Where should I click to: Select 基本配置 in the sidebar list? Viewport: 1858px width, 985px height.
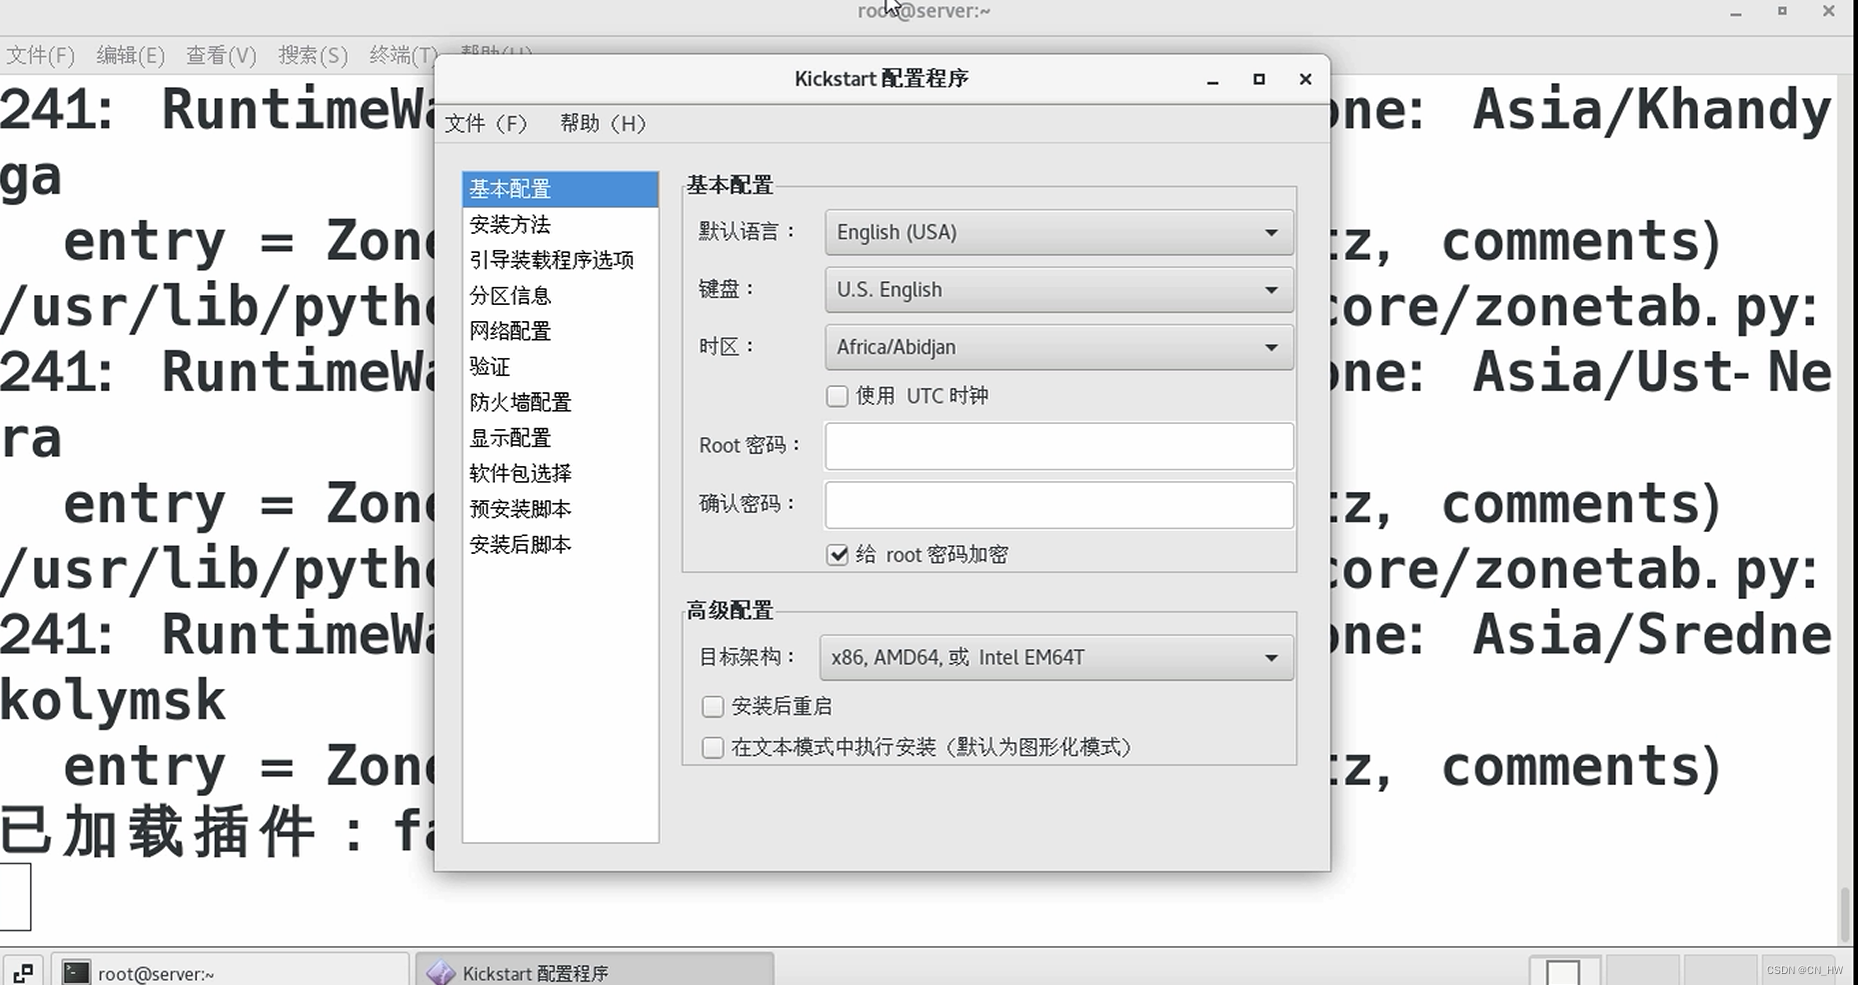[x=560, y=189]
